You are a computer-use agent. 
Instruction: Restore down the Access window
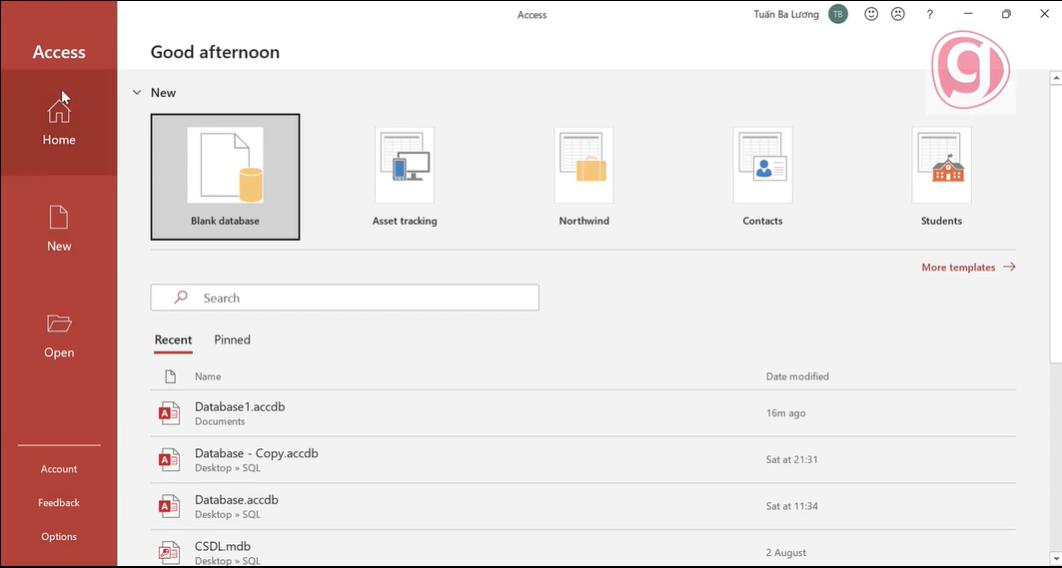click(1006, 14)
